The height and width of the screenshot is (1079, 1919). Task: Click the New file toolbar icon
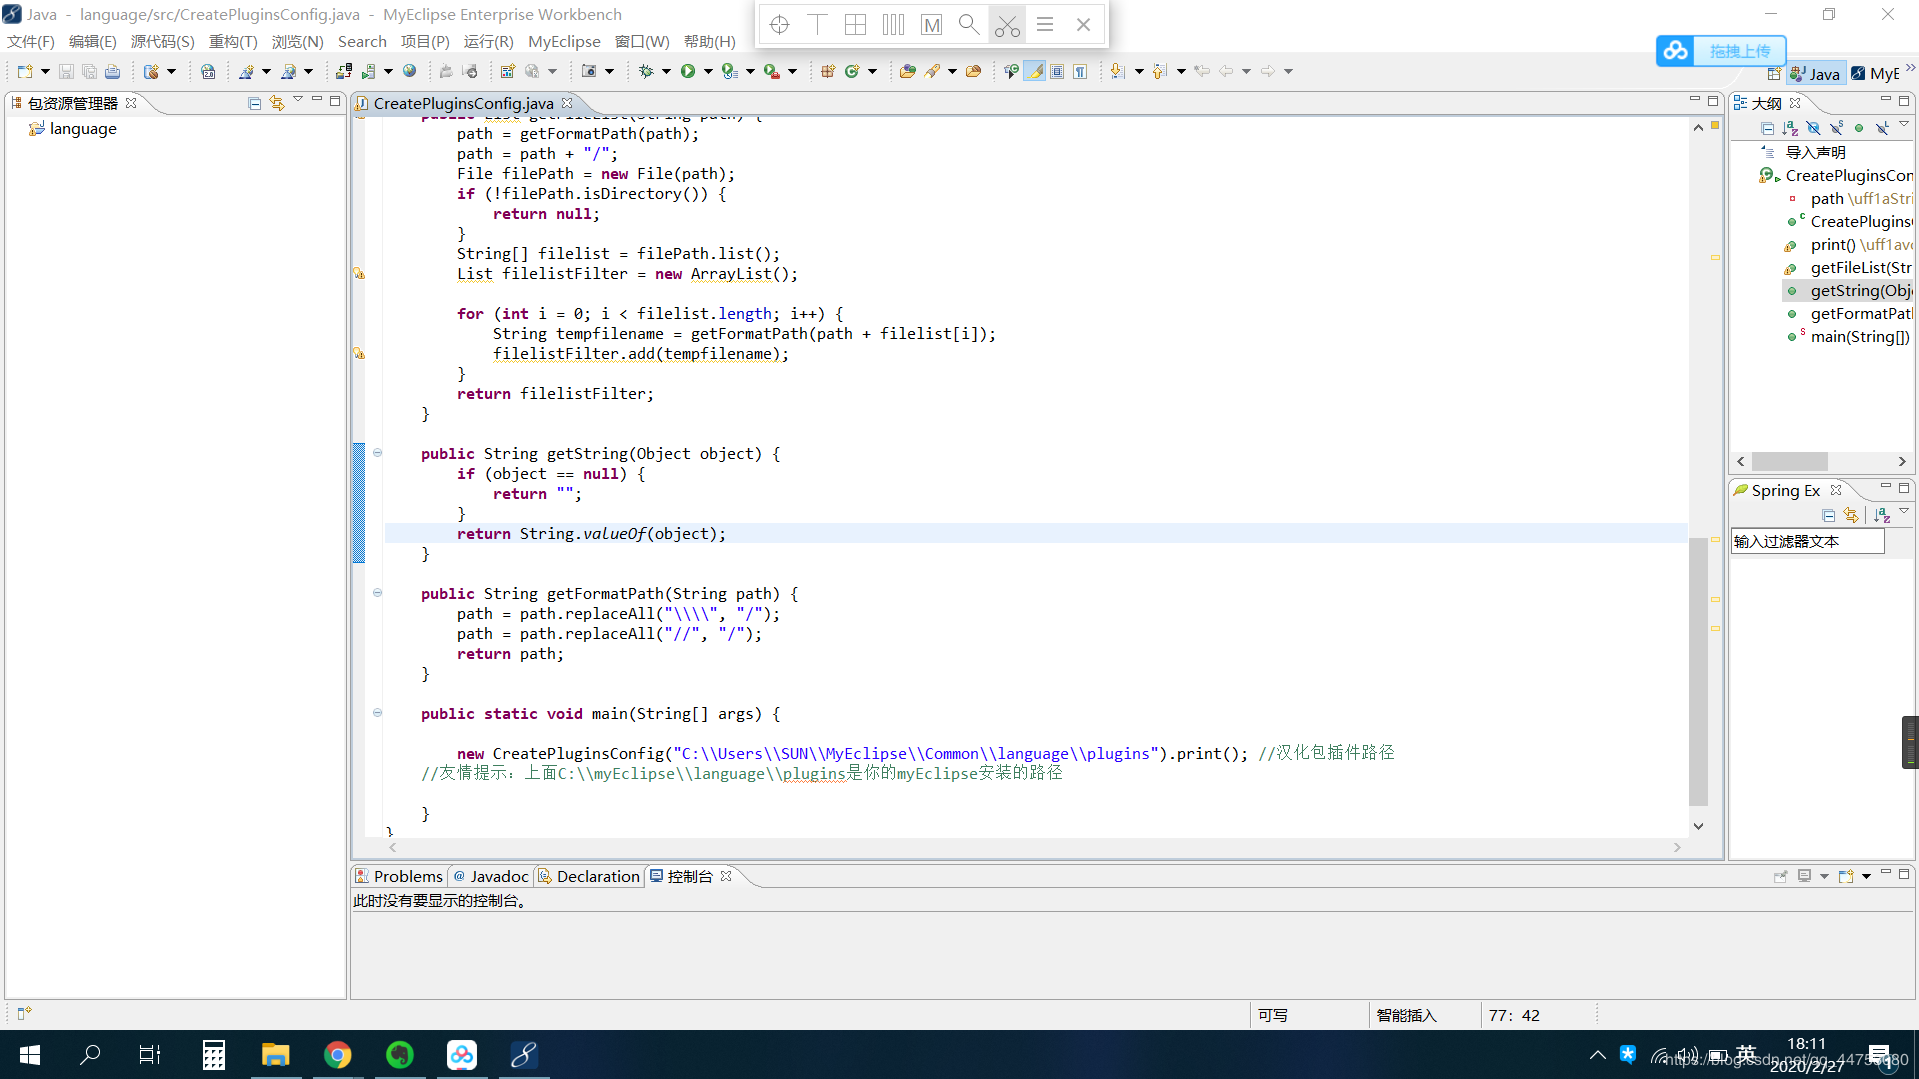[25, 71]
